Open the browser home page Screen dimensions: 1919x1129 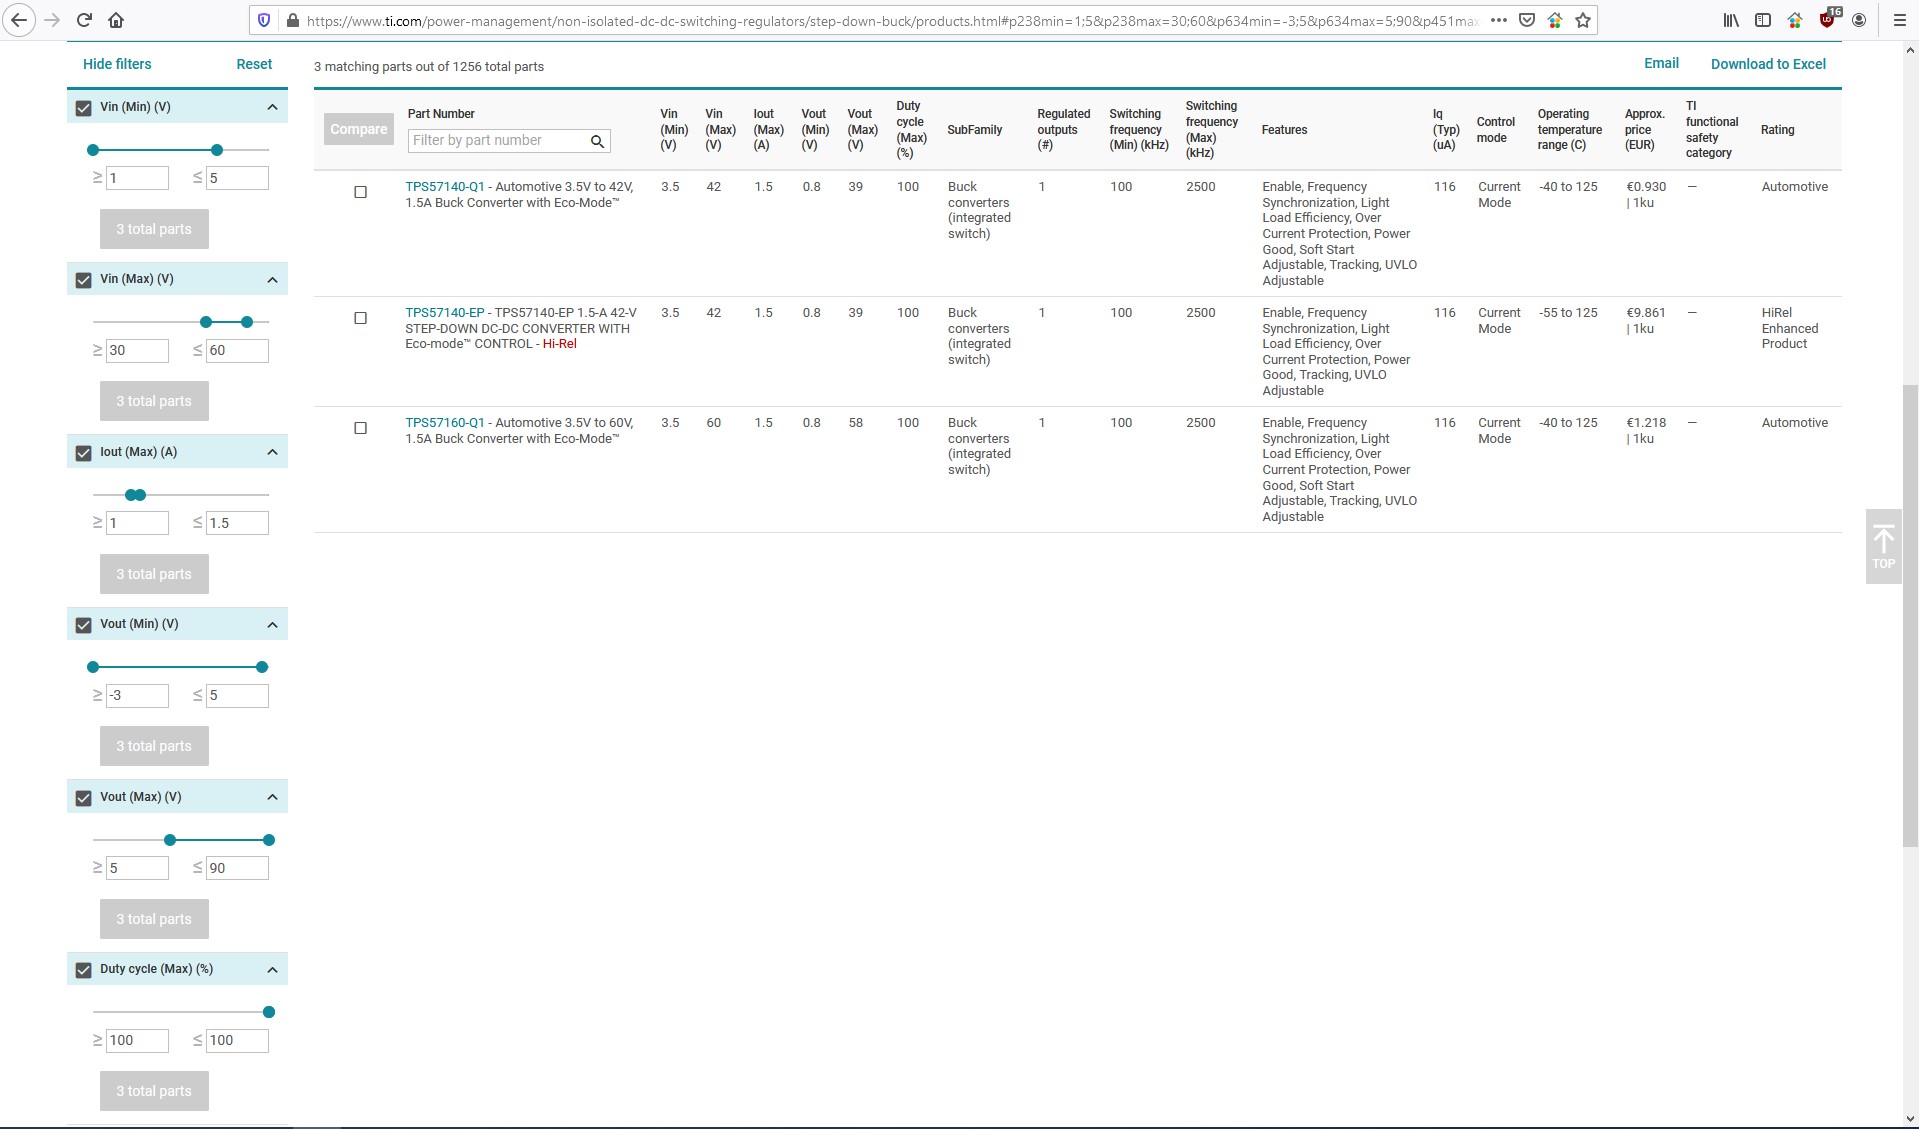pos(116,20)
